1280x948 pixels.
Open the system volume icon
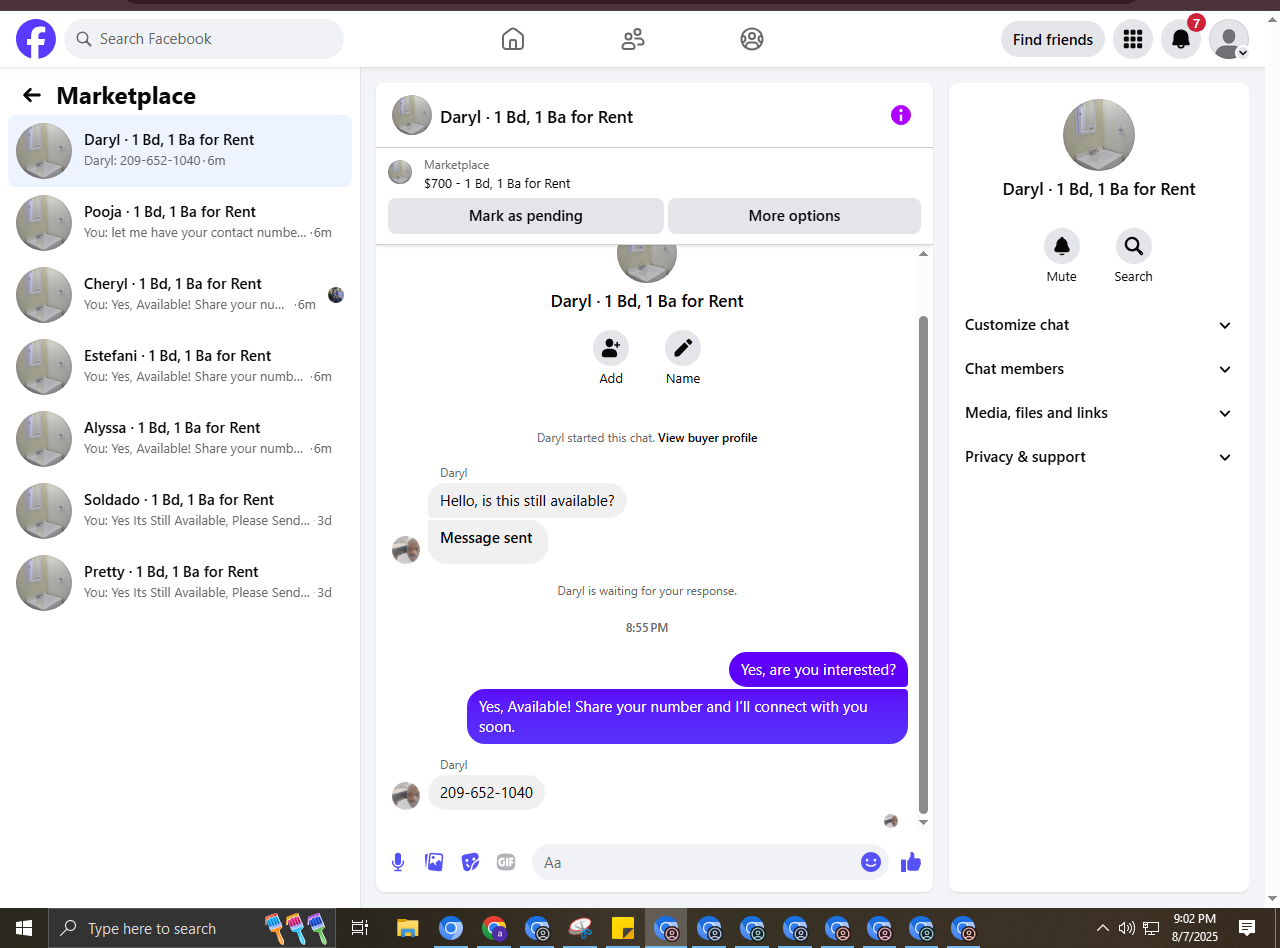pos(1127,928)
